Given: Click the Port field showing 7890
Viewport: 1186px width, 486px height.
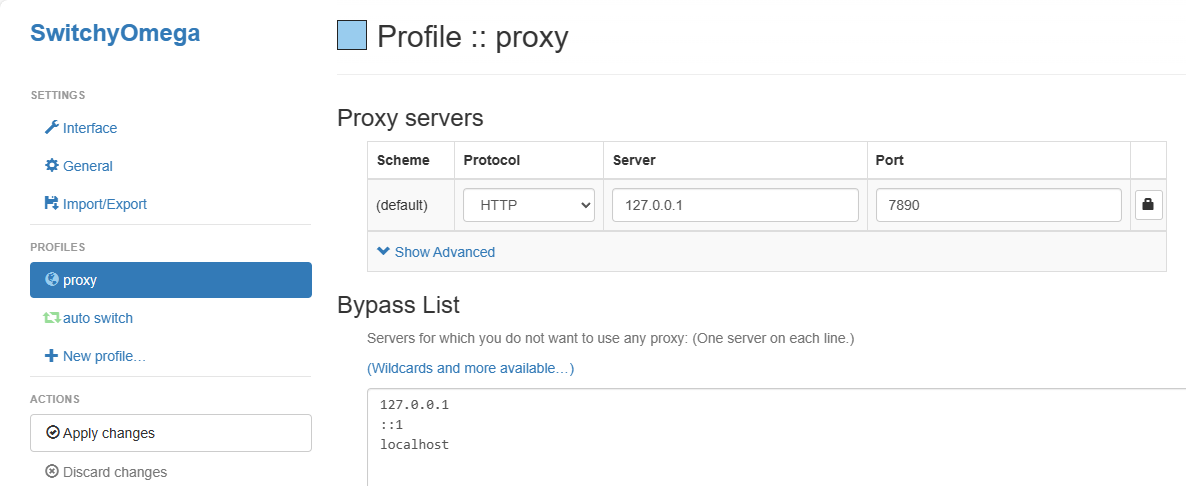Looking at the screenshot, I should click(x=997, y=205).
